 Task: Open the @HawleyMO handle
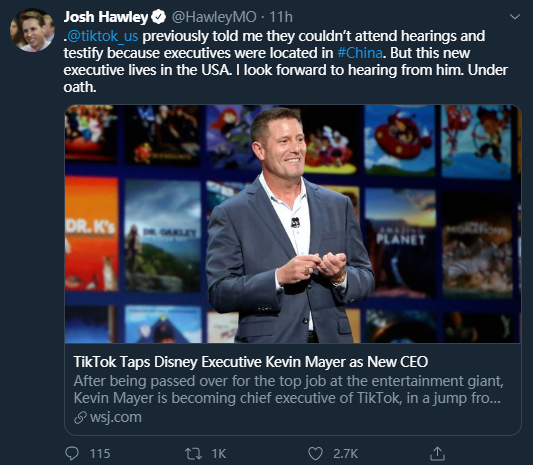tap(214, 17)
